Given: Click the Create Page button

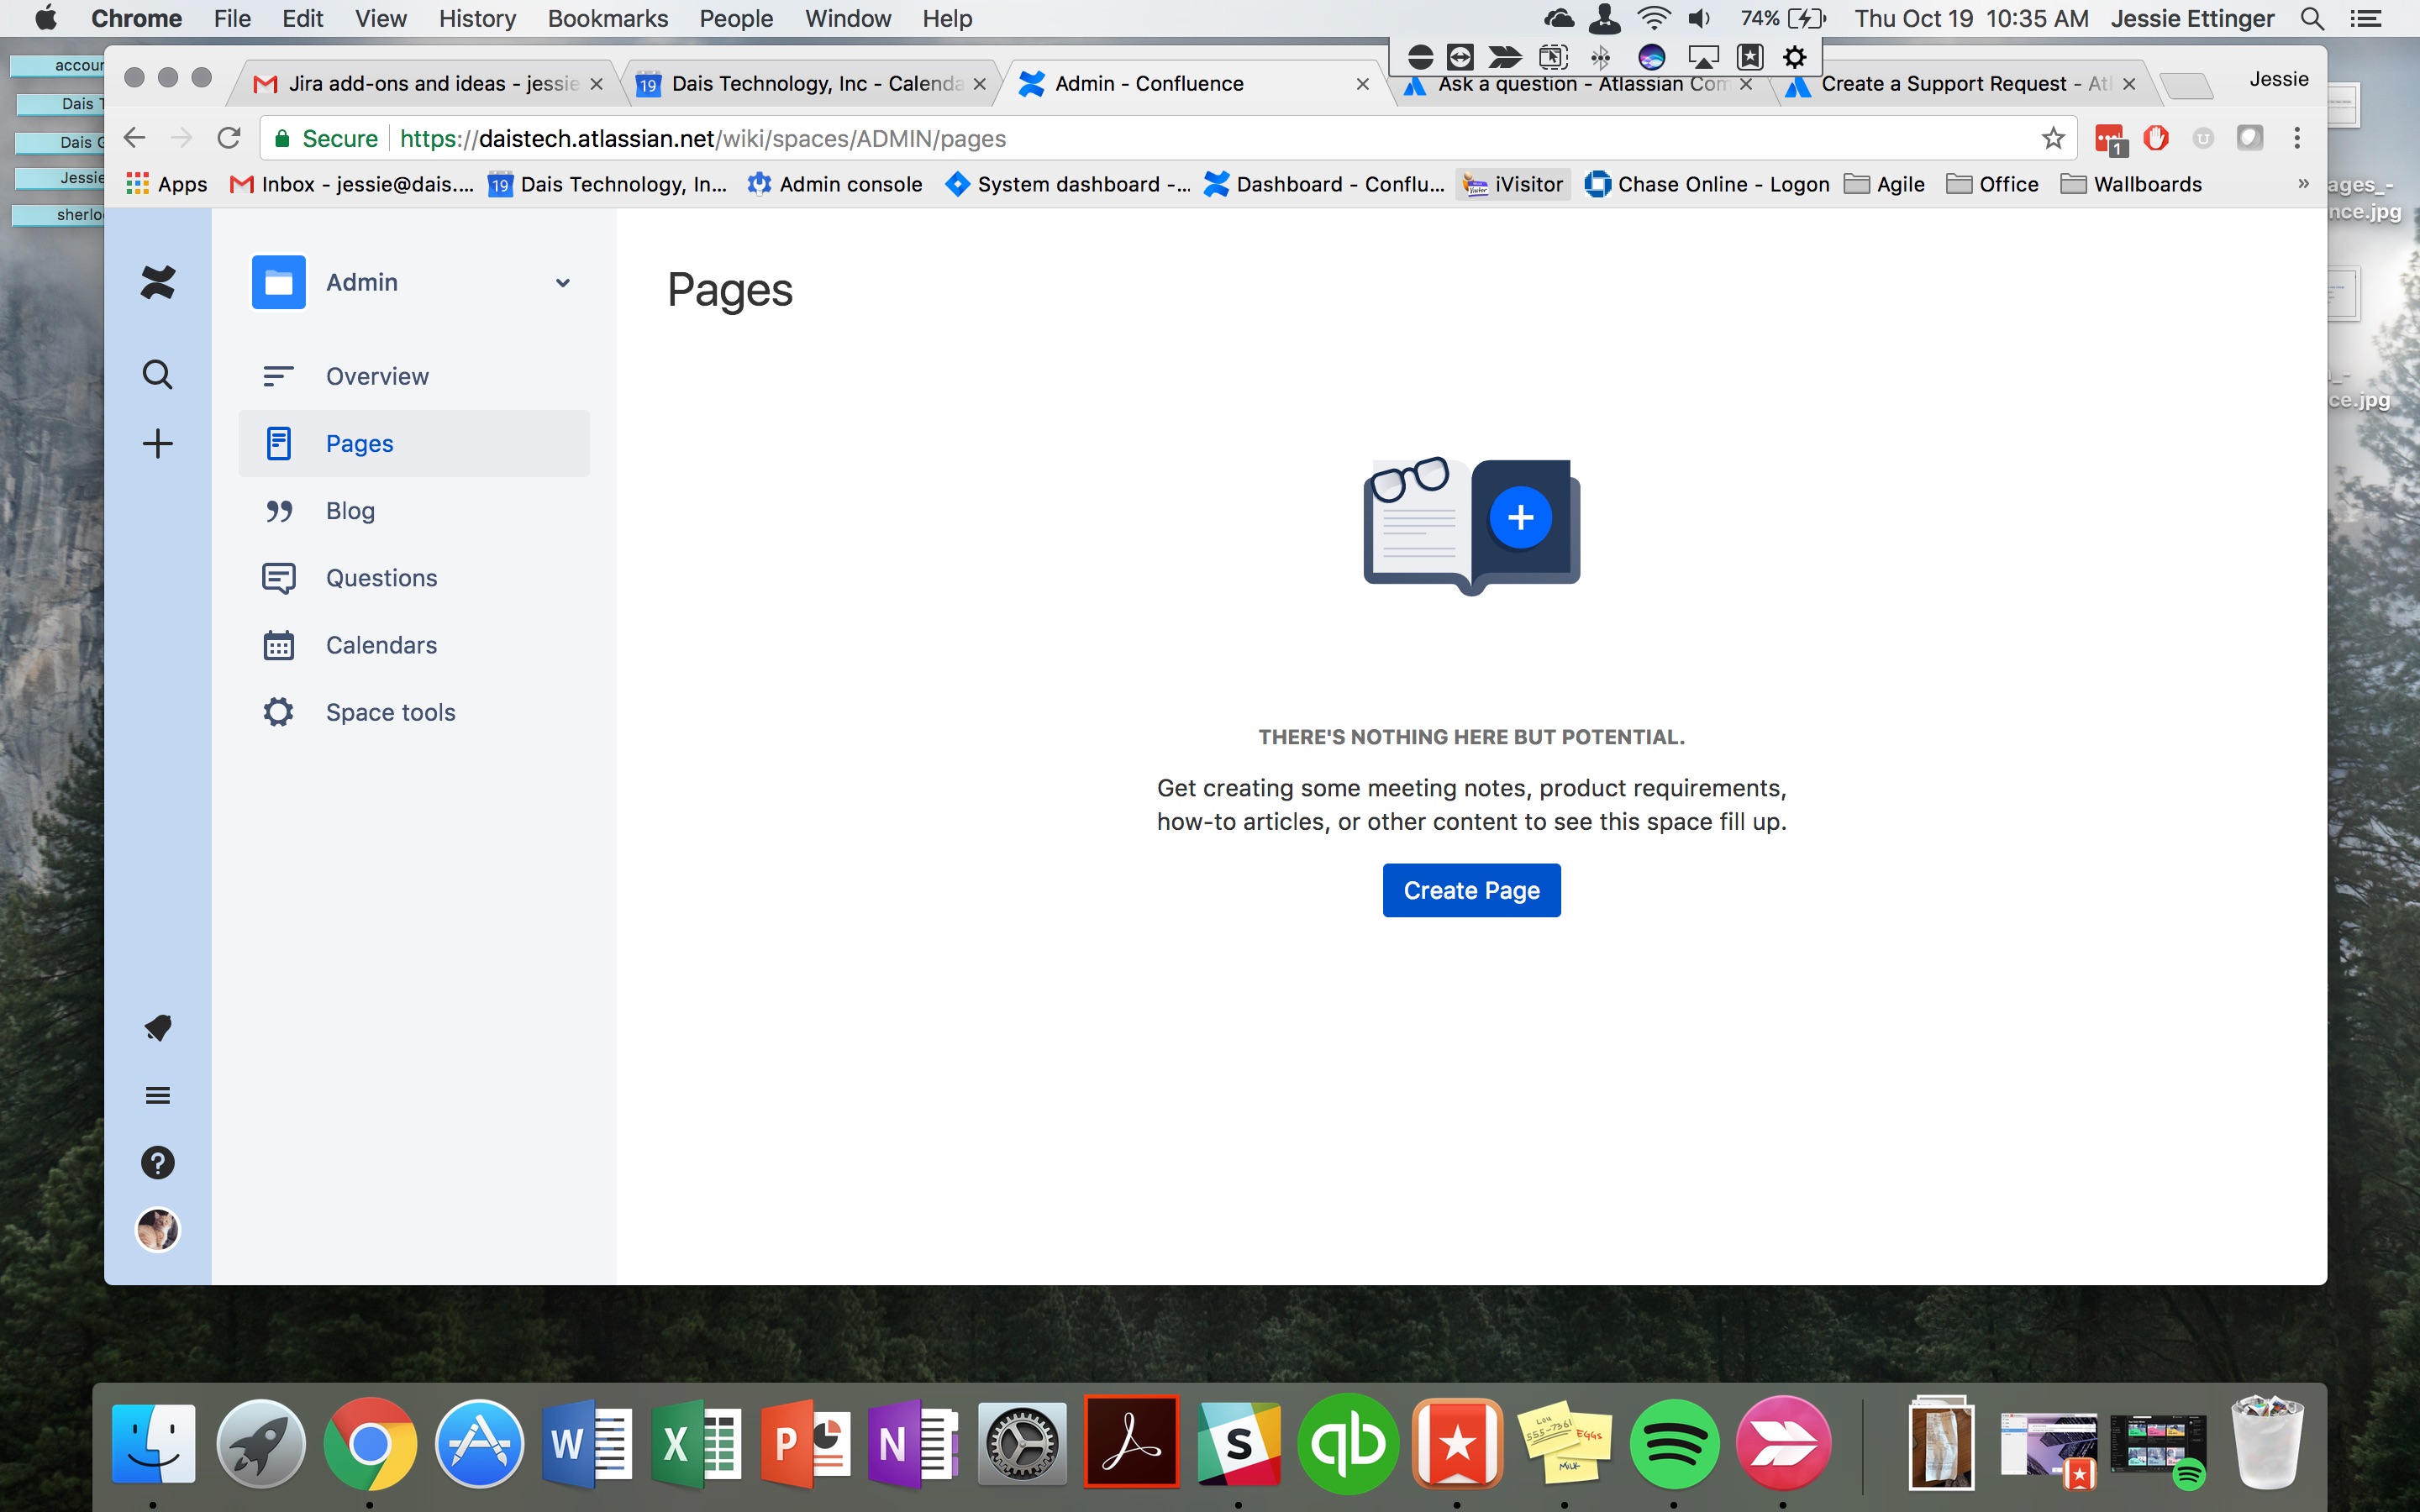Looking at the screenshot, I should tap(1471, 890).
